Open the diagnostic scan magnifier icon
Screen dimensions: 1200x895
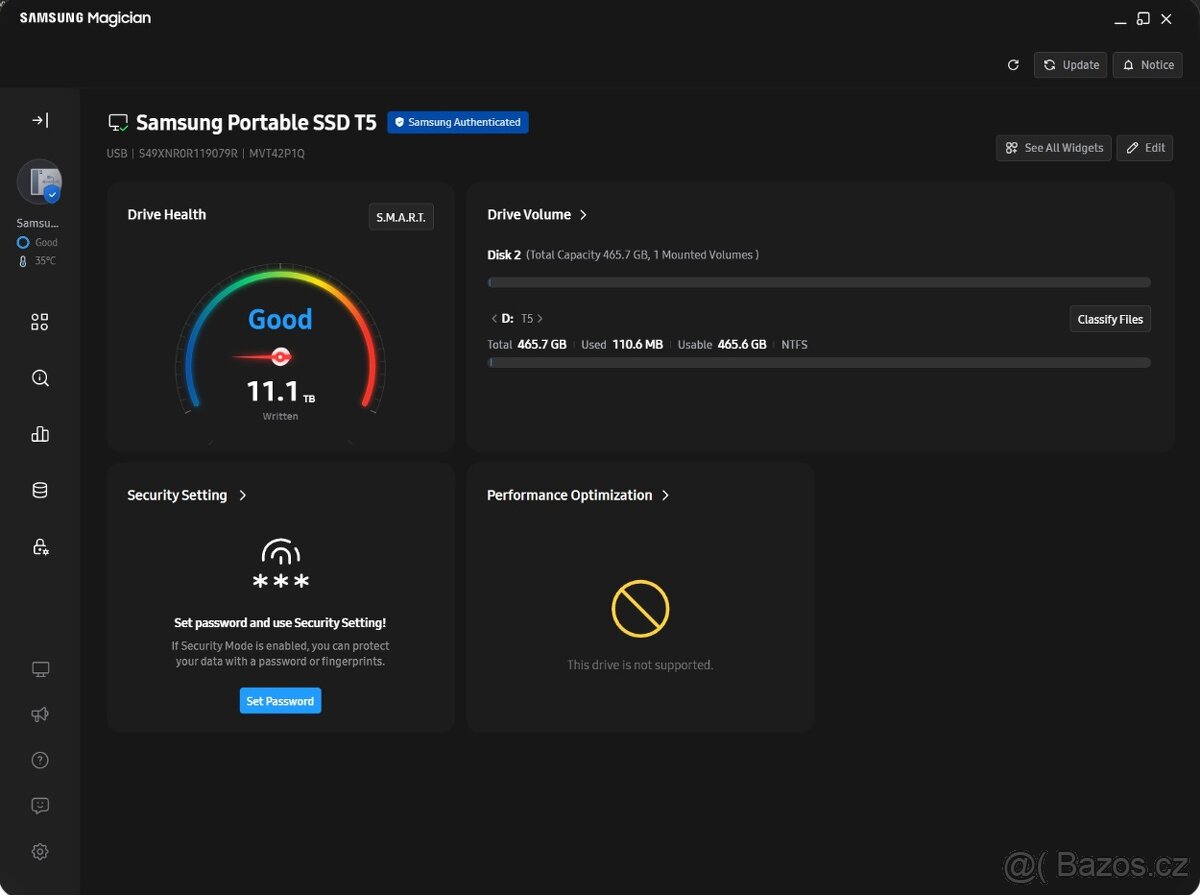coord(40,377)
